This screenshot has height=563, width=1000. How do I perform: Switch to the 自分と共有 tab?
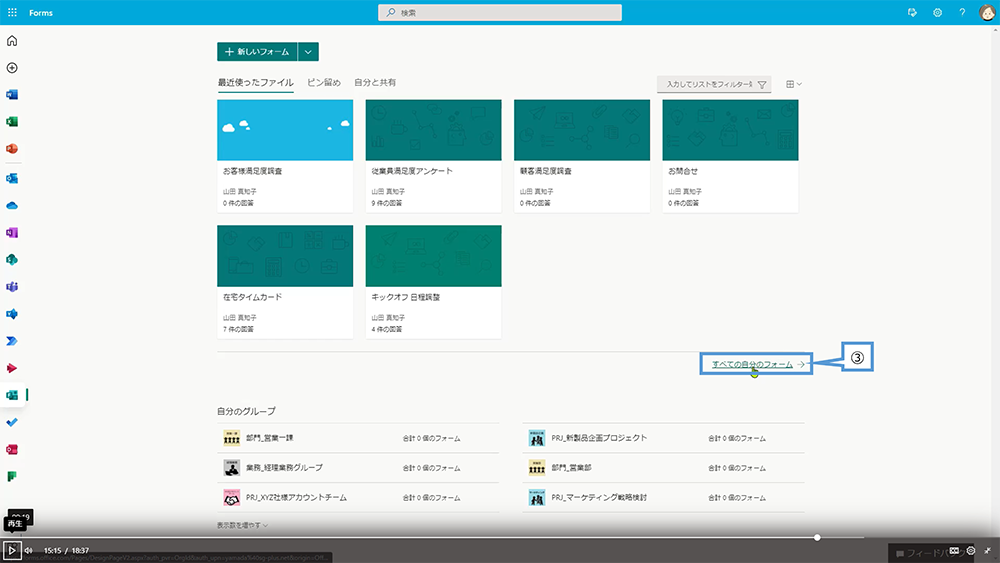(x=375, y=82)
